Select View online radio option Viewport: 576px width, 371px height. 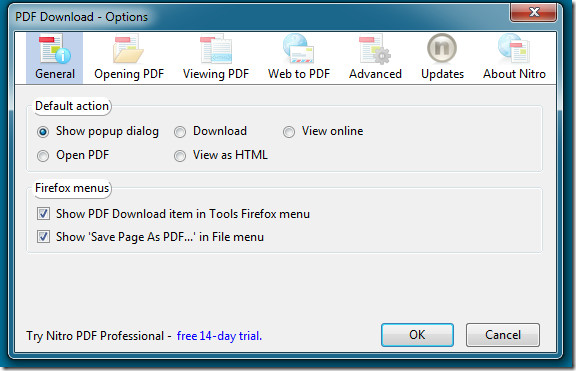click(289, 132)
